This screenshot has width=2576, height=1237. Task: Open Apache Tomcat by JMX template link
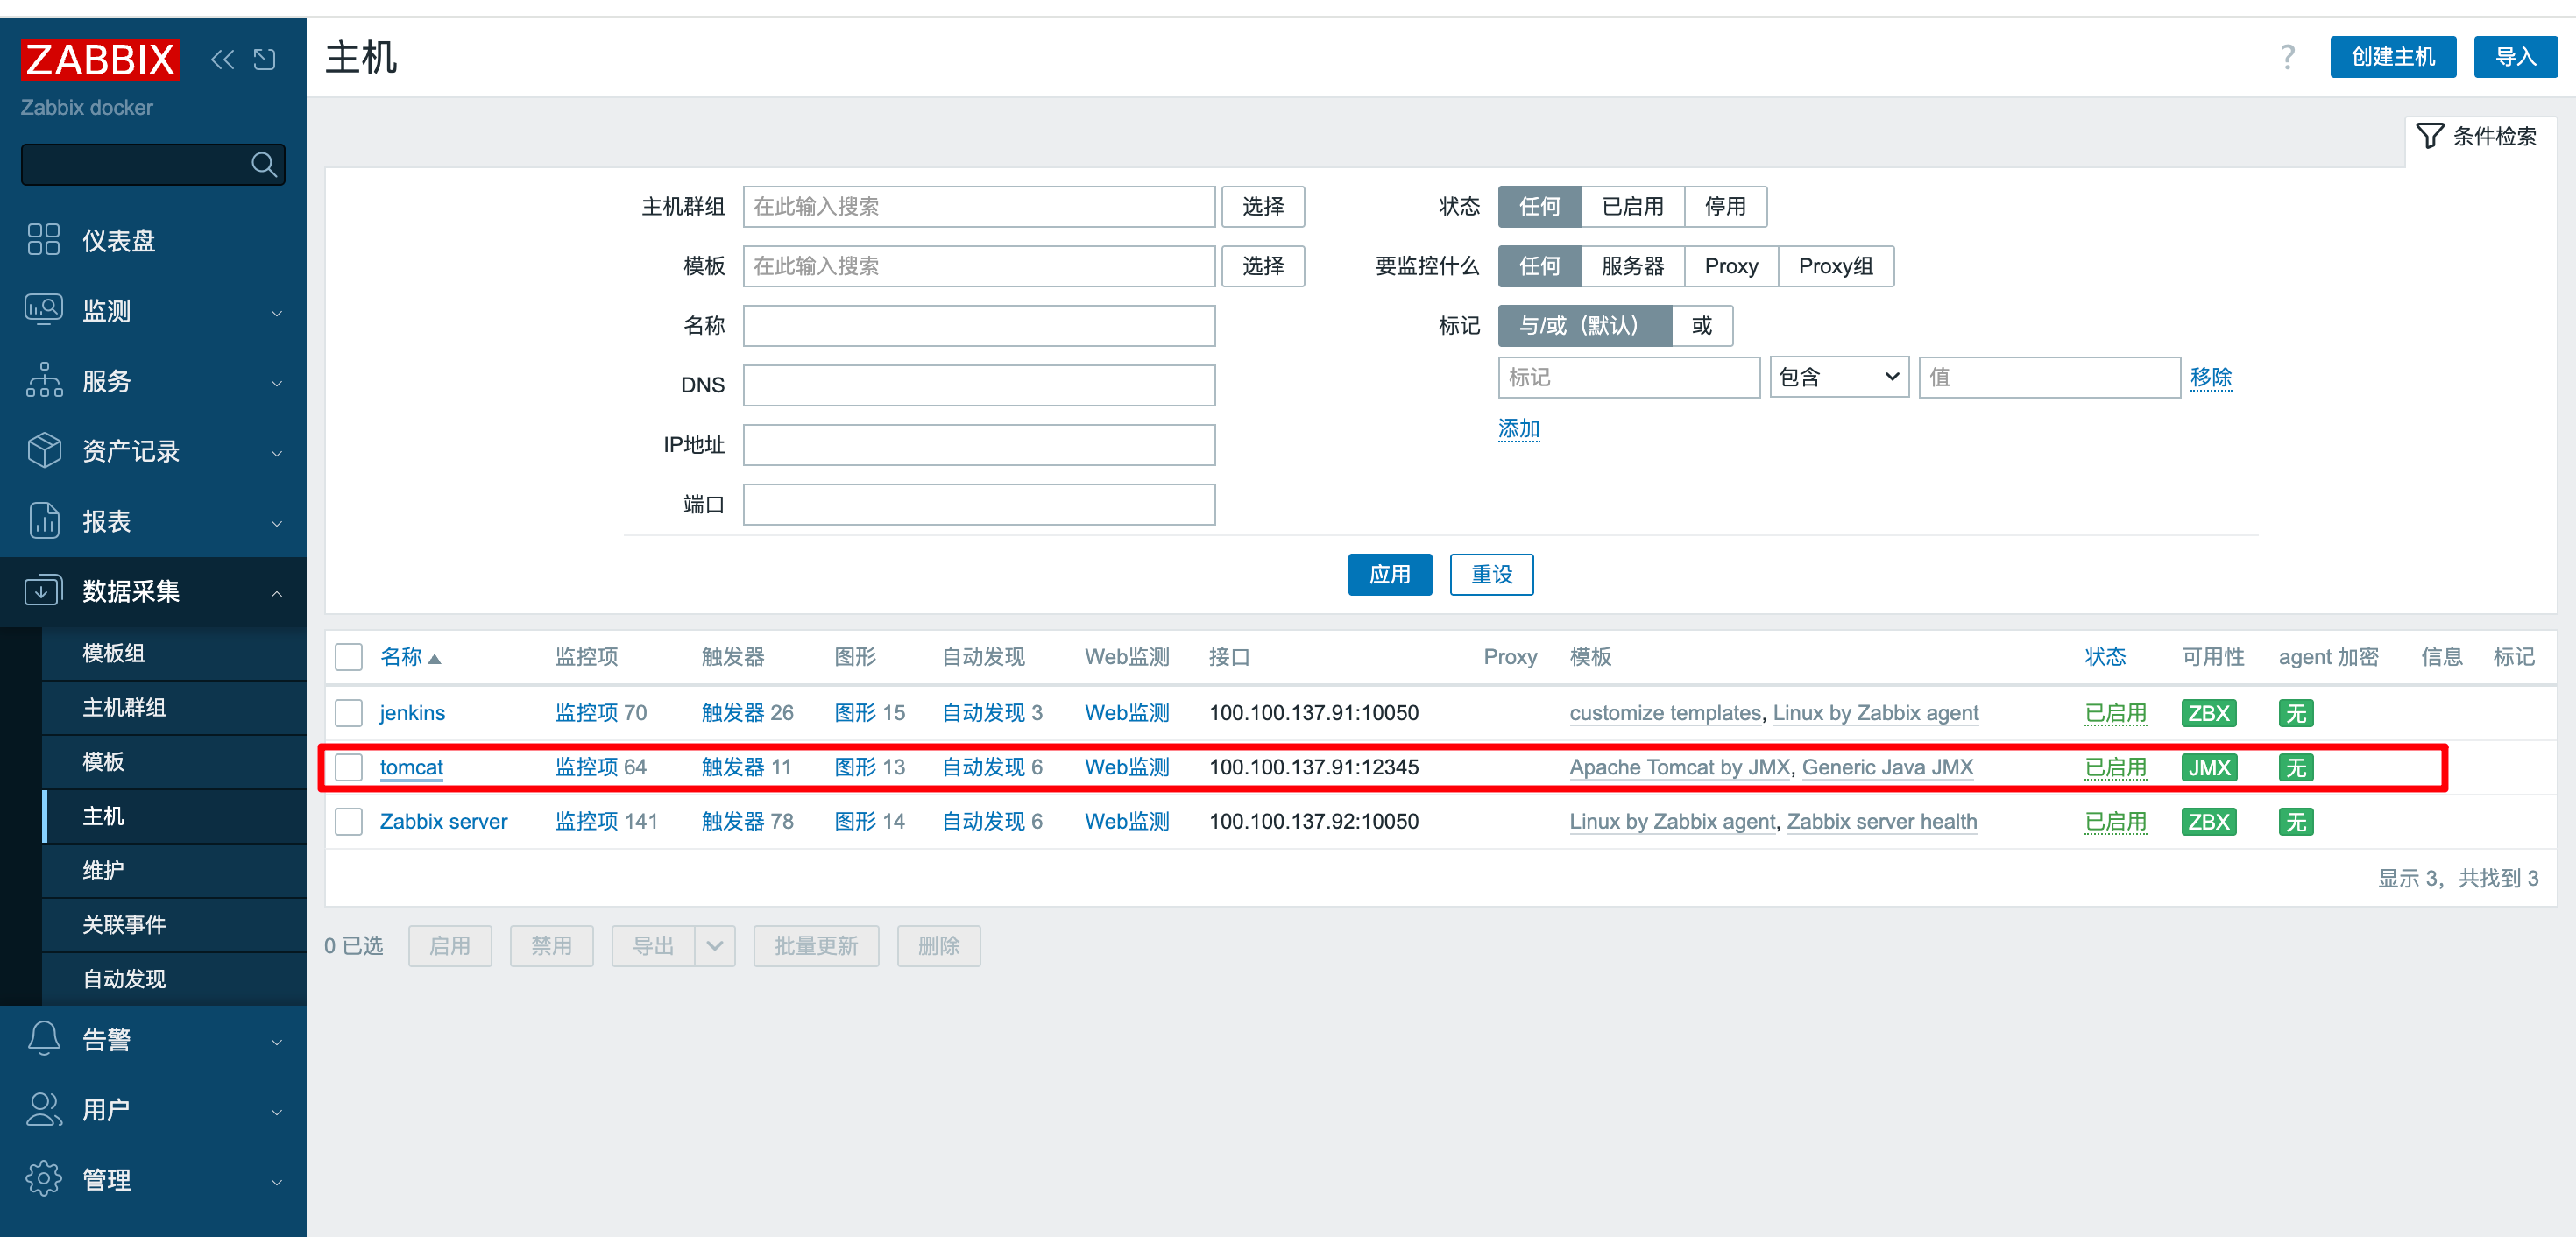(x=1679, y=767)
